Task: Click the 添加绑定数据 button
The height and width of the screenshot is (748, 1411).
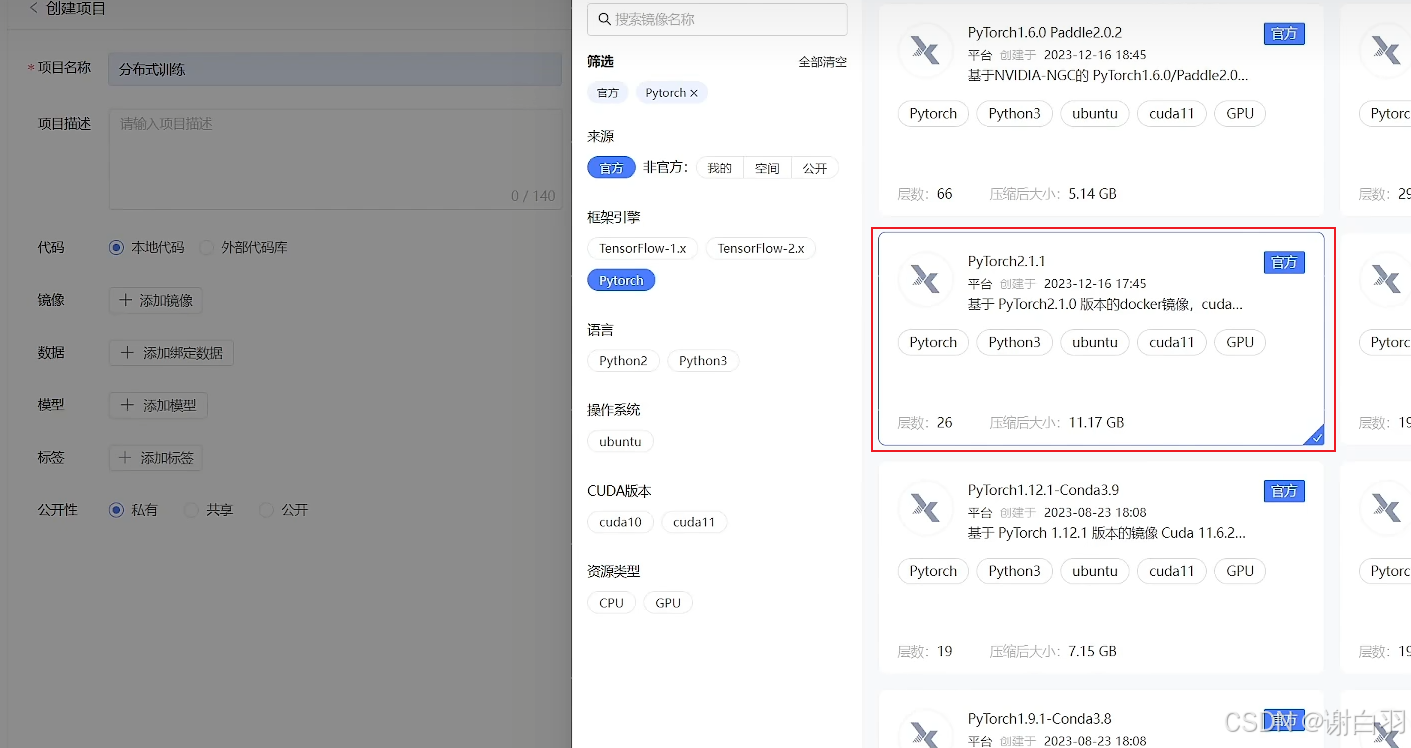Action: [171, 353]
